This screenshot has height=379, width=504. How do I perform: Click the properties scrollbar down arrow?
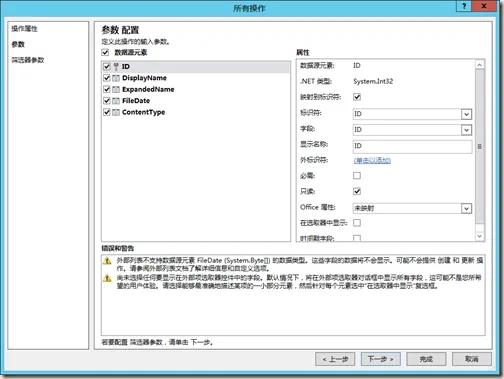point(480,236)
